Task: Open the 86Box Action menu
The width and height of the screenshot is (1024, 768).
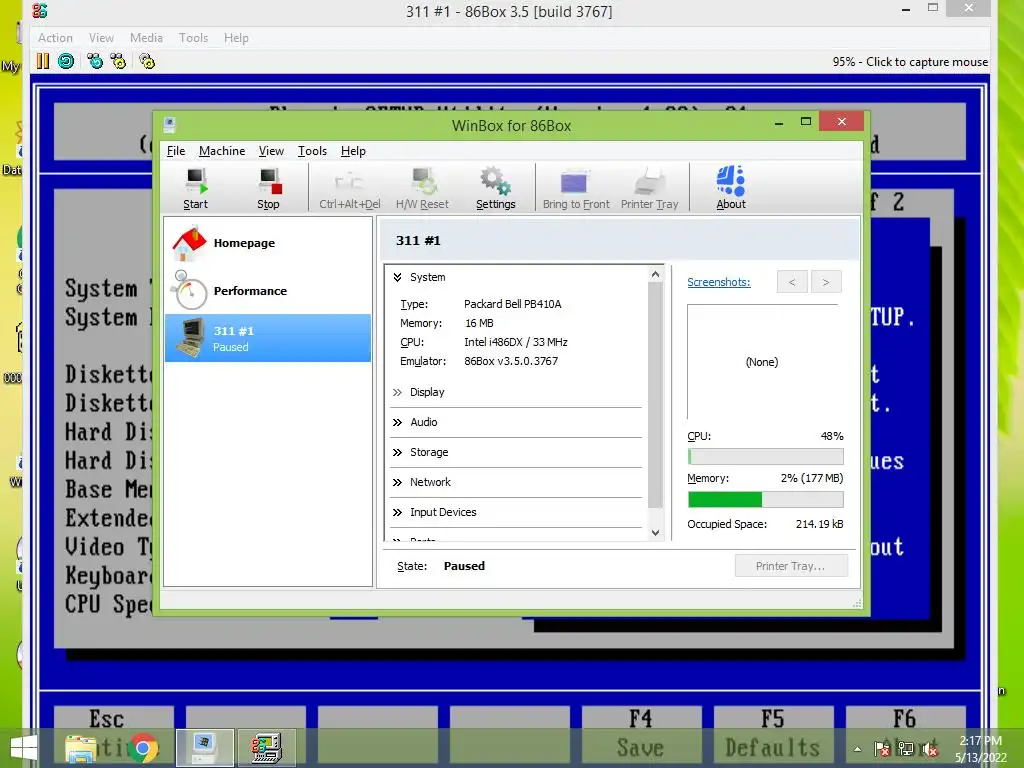Action: click(x=55, y=38)
